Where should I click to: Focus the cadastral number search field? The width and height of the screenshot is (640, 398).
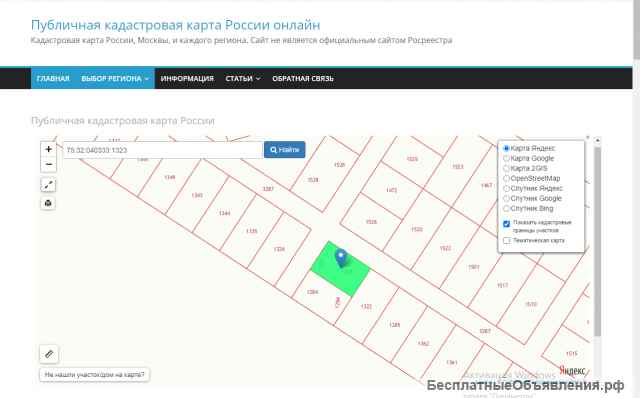point(163,150)
